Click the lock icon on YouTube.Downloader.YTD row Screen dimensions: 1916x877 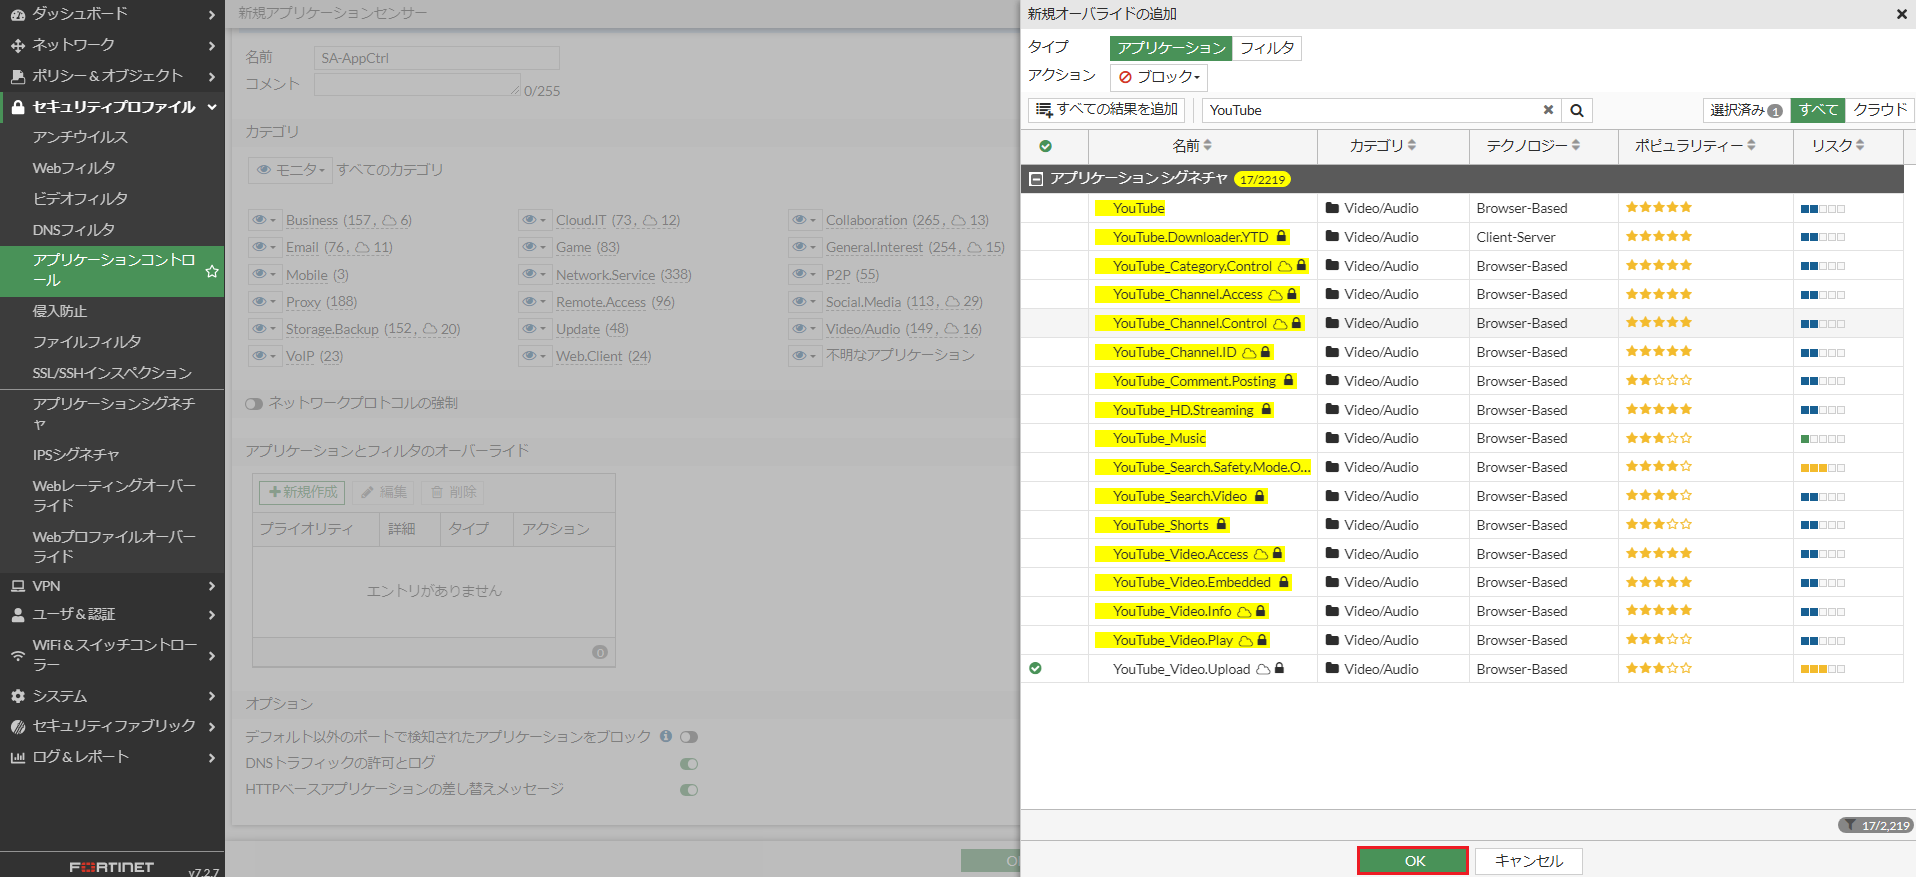(x=1281, y=237)
